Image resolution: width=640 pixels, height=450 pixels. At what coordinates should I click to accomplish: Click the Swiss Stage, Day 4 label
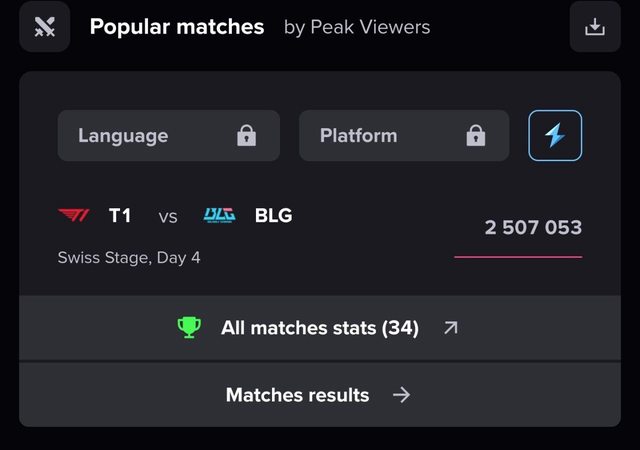pyautogui.click(x=129, y=258)
